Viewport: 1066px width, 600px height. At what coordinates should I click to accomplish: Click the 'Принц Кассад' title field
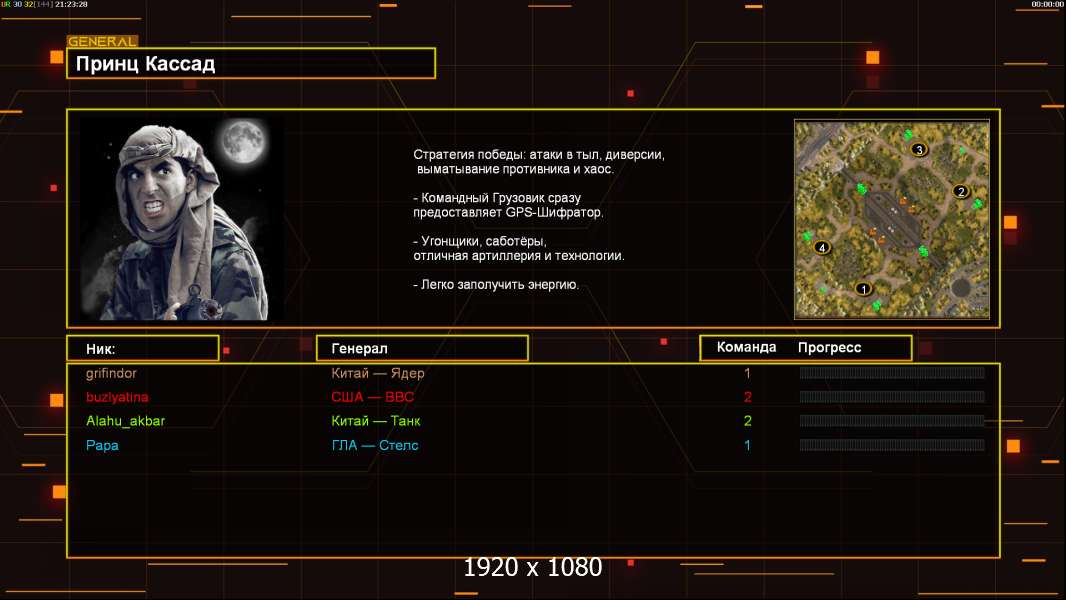pyautogui.click(x=251, y=63)
